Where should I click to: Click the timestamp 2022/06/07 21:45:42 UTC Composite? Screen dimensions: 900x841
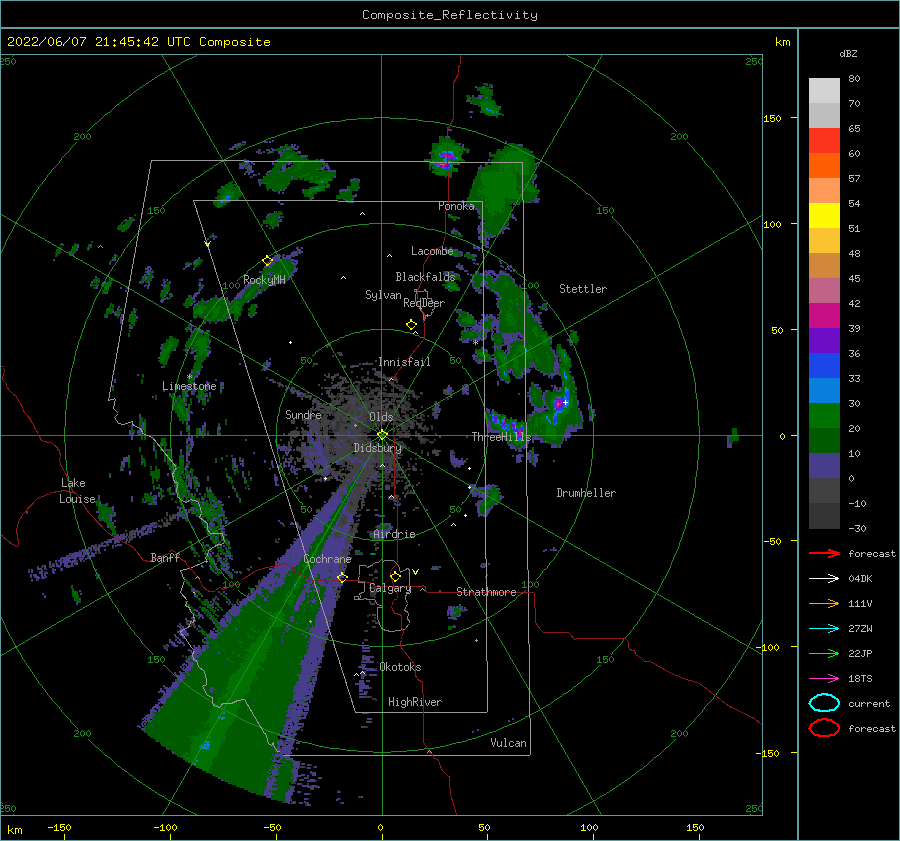click(x=138, y=42)
